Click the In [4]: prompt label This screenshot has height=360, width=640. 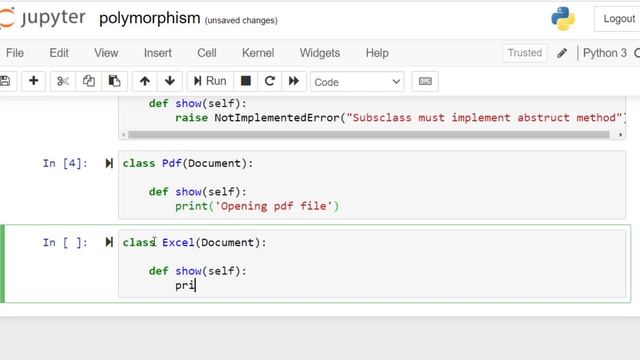pyautogui.click(x=65, y=163)
